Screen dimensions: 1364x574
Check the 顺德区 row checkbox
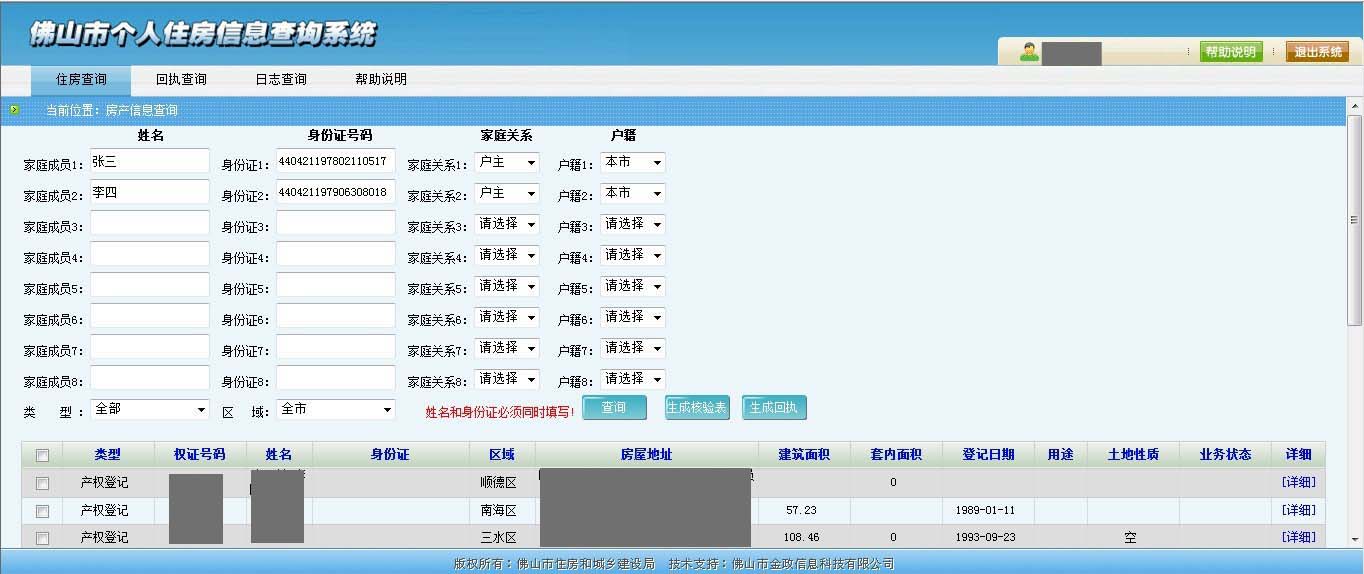tap(42, 483)
